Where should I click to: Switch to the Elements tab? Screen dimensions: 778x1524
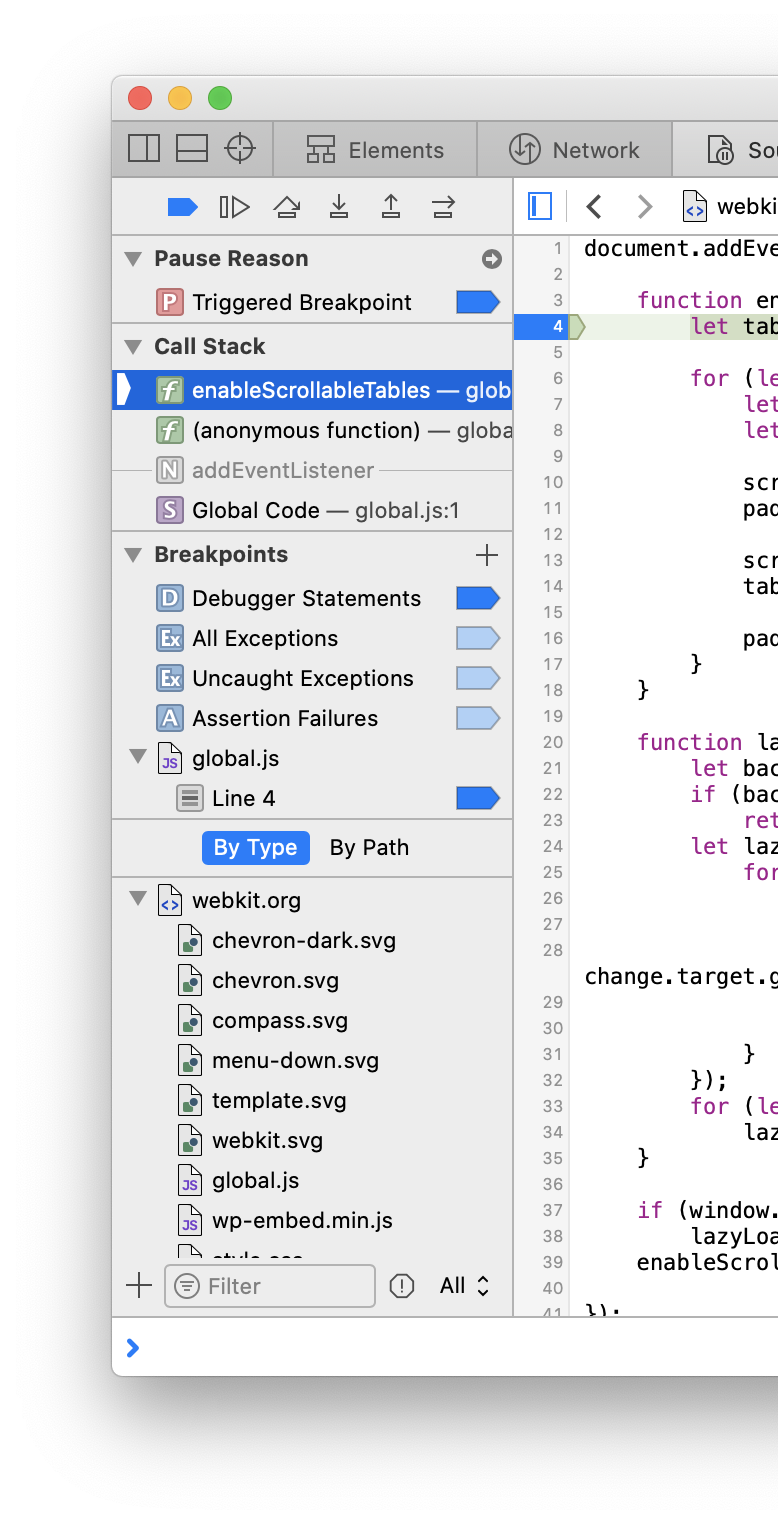(376, 150)
